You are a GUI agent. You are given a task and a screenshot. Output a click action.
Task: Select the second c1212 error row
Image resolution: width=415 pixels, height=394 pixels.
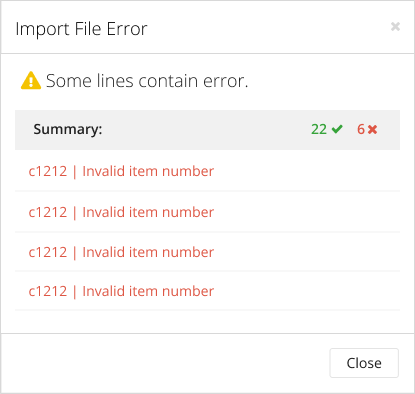(x=207, y=212)
